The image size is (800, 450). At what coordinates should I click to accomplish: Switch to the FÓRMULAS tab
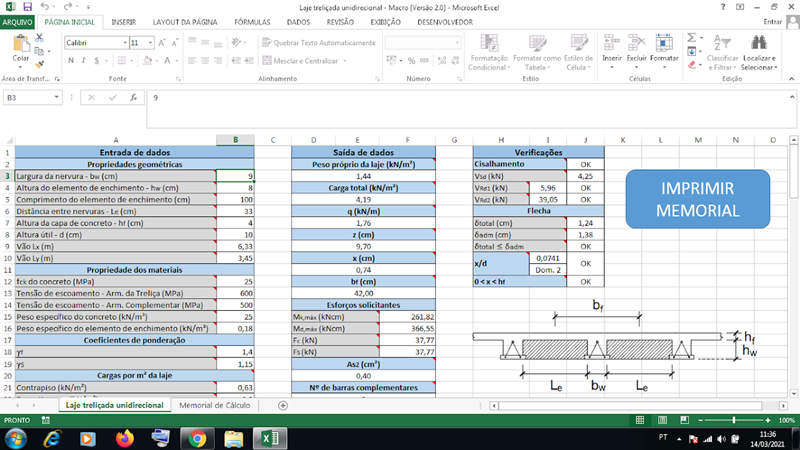tap(252, 22)
